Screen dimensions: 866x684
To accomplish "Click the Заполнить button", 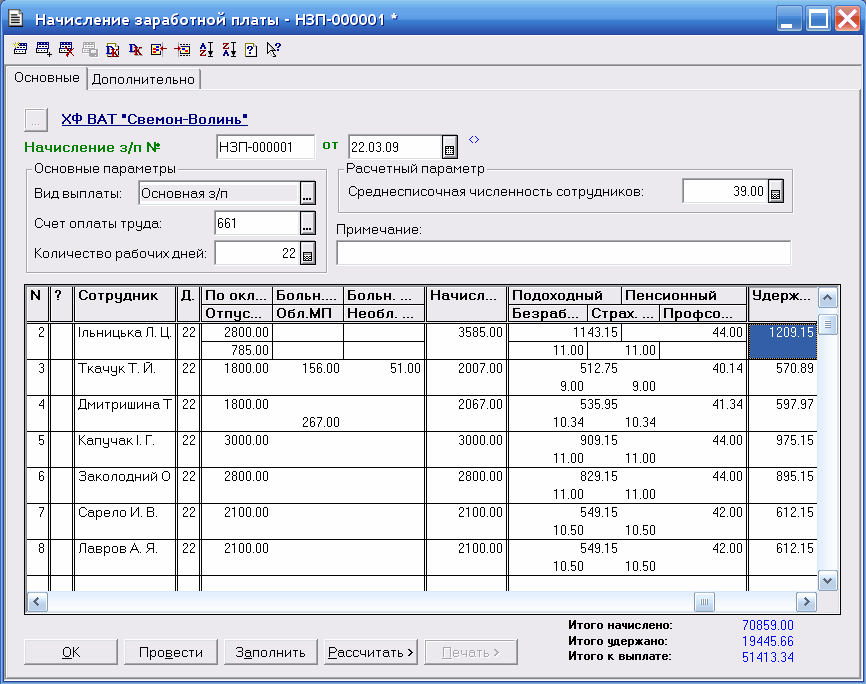I will (x=270, y=652).
